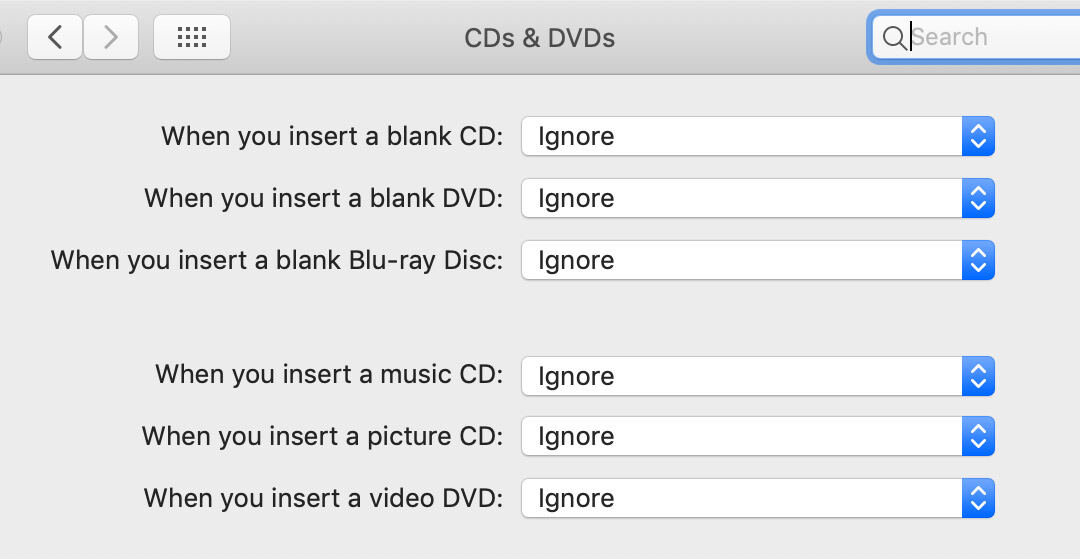The height and width of the screenshot is (559, 1080).
Task: Click blue arrows for blank Blu-ray Disc
Action: pos(978,260)
